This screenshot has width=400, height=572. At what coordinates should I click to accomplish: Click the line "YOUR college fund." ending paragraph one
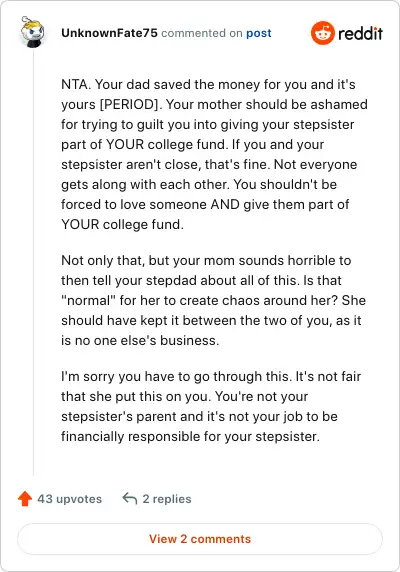click(x=122, y=224)
